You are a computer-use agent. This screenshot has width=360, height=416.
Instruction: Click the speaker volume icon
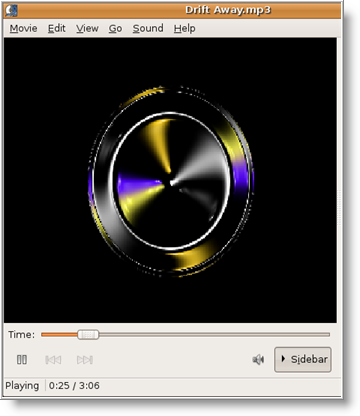(258, 360)
